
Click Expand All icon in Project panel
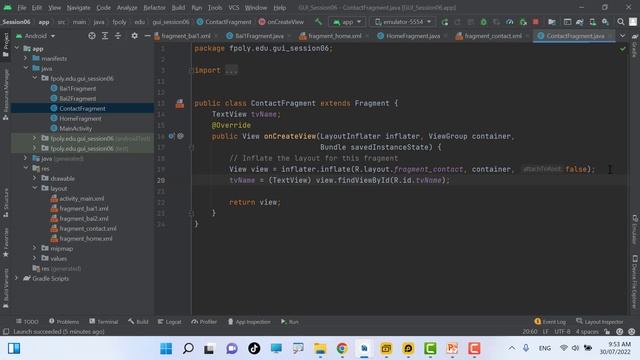tap(105, 36)
